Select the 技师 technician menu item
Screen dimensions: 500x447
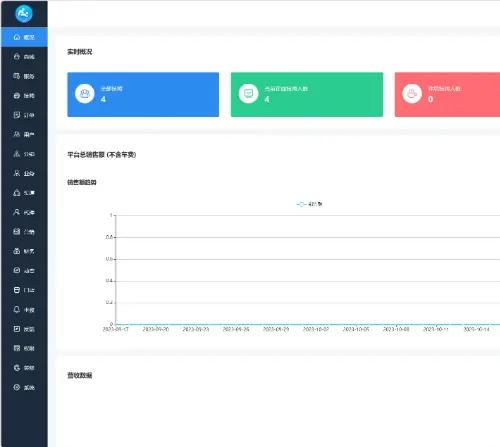[24, 96]
